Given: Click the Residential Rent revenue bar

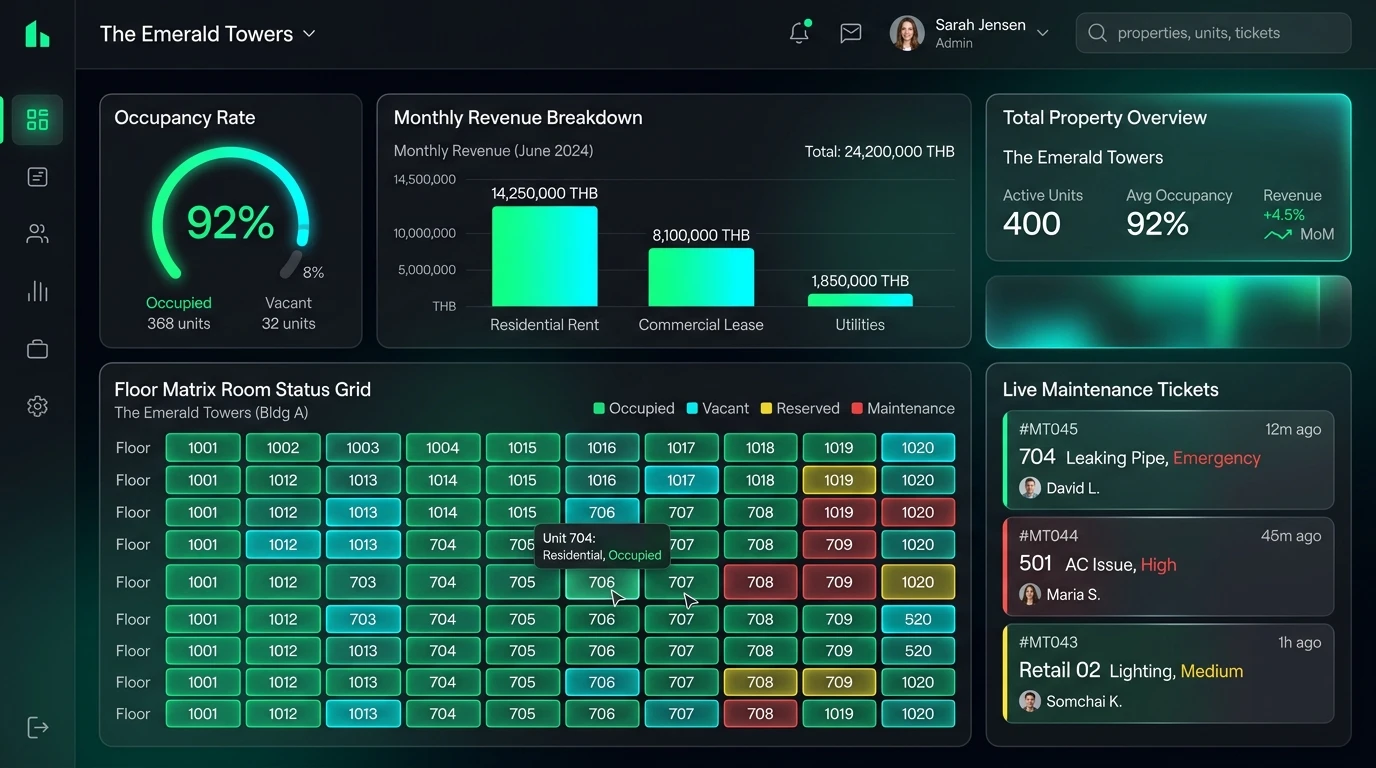Looking at the screenshot, I should click(545, 256).
